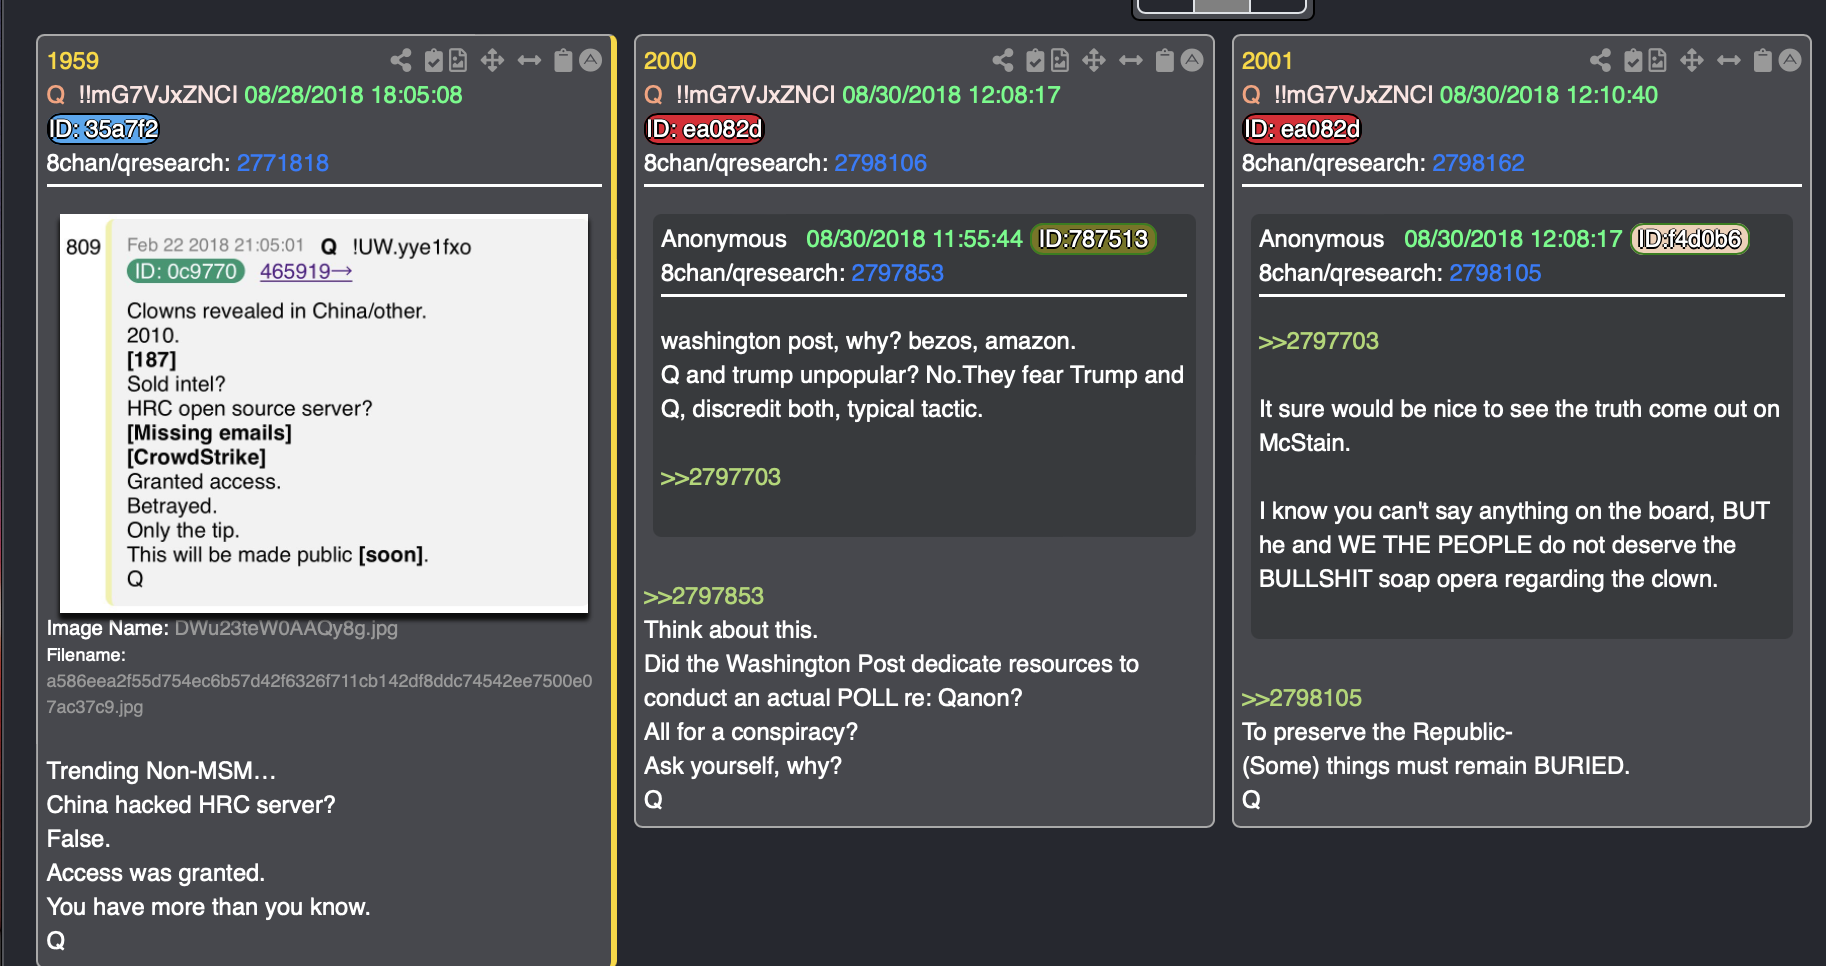Click the 'Ask yourself, why?' line
Viewport: 1826px width, 966px height.
point(743,766)
